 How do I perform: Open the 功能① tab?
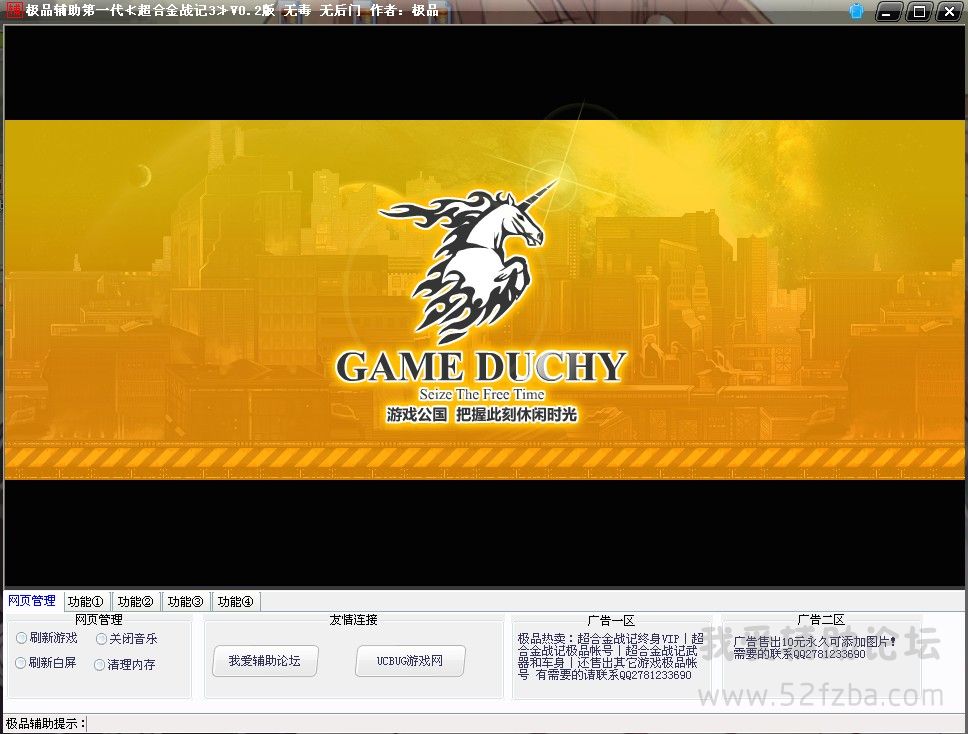(86, 601)
